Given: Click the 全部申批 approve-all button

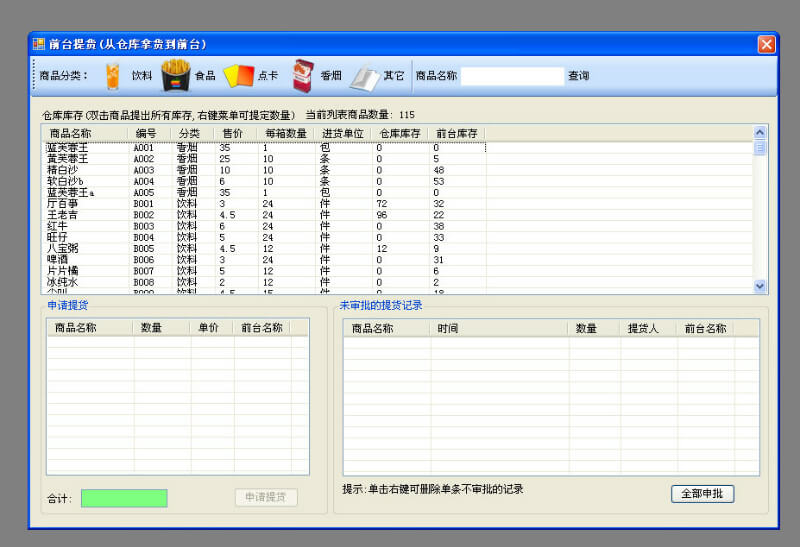Looking at the screenshot, I should click(x=702, y=494).
